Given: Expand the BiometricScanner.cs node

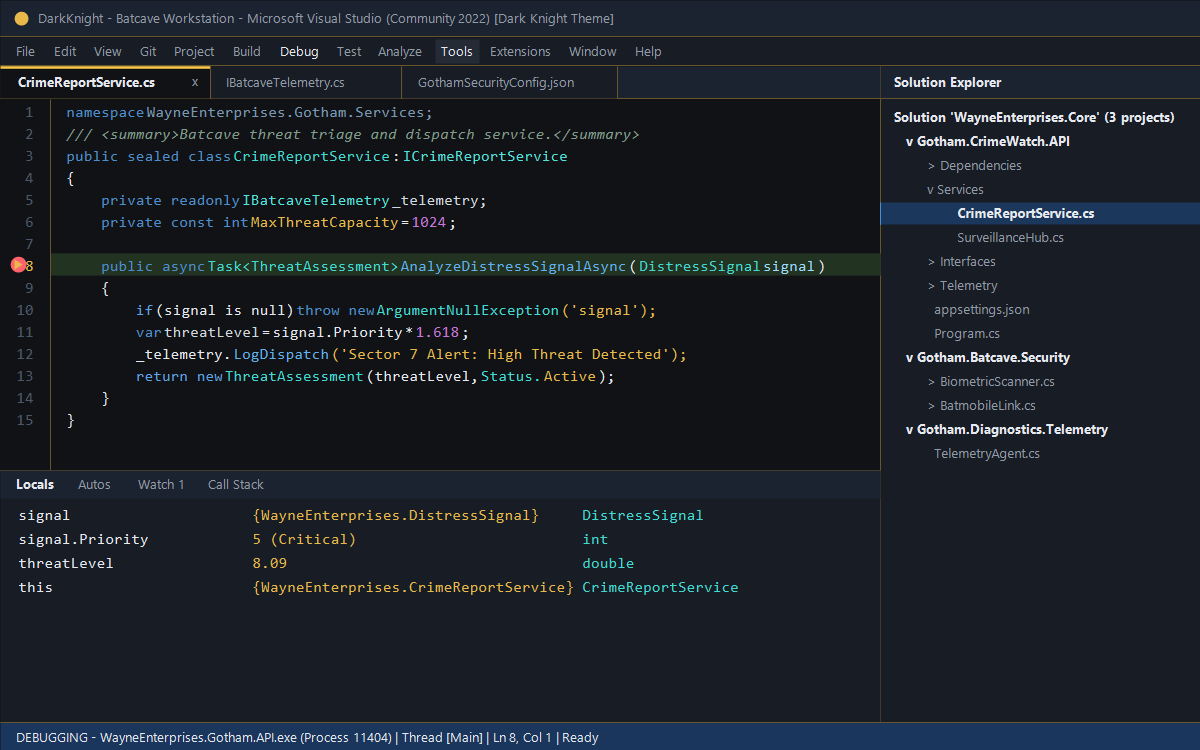Looking at the screenshot, I should pos(932,381).
